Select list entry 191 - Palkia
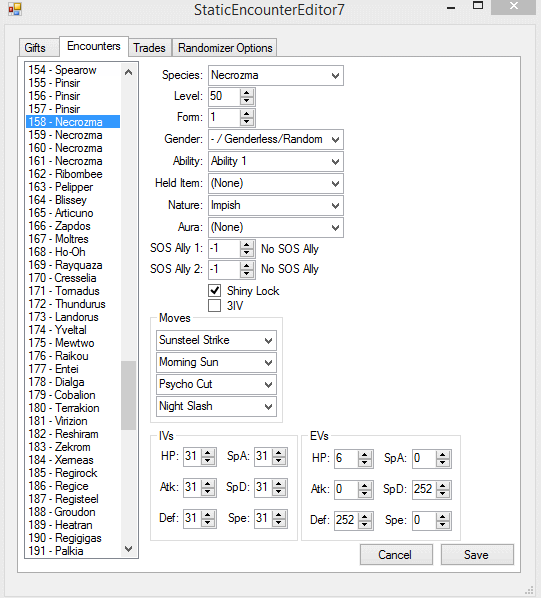The image size is (541, 598). pos(73,551)
